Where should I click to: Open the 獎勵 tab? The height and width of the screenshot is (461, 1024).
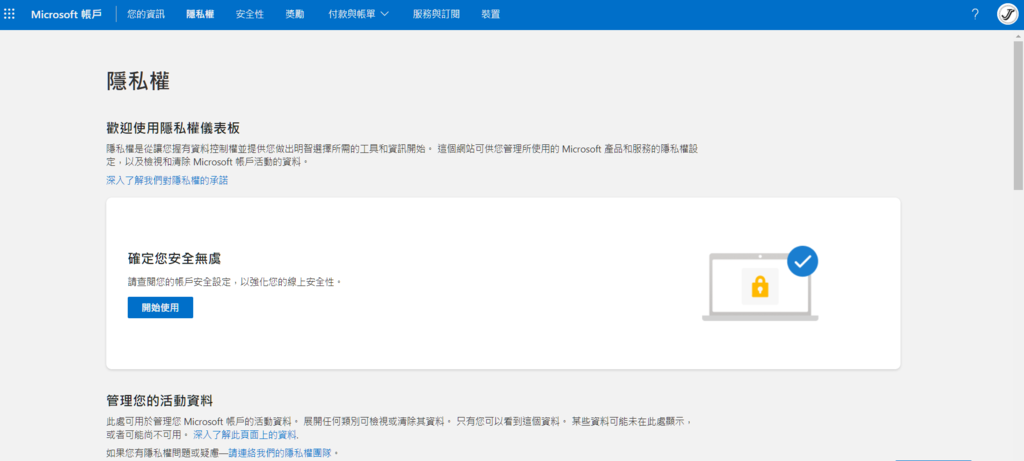coord(295,14)
